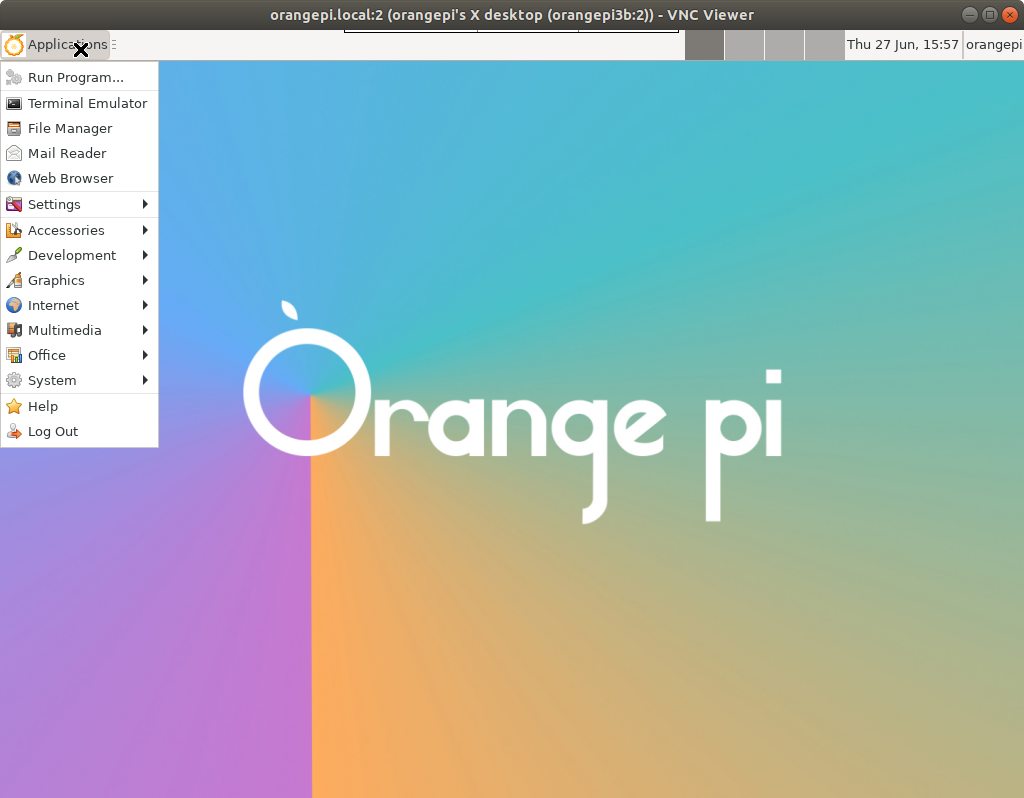Expand the Settings submenu arrow
This screenshot has height=798, width=1024.
point(145,204)
